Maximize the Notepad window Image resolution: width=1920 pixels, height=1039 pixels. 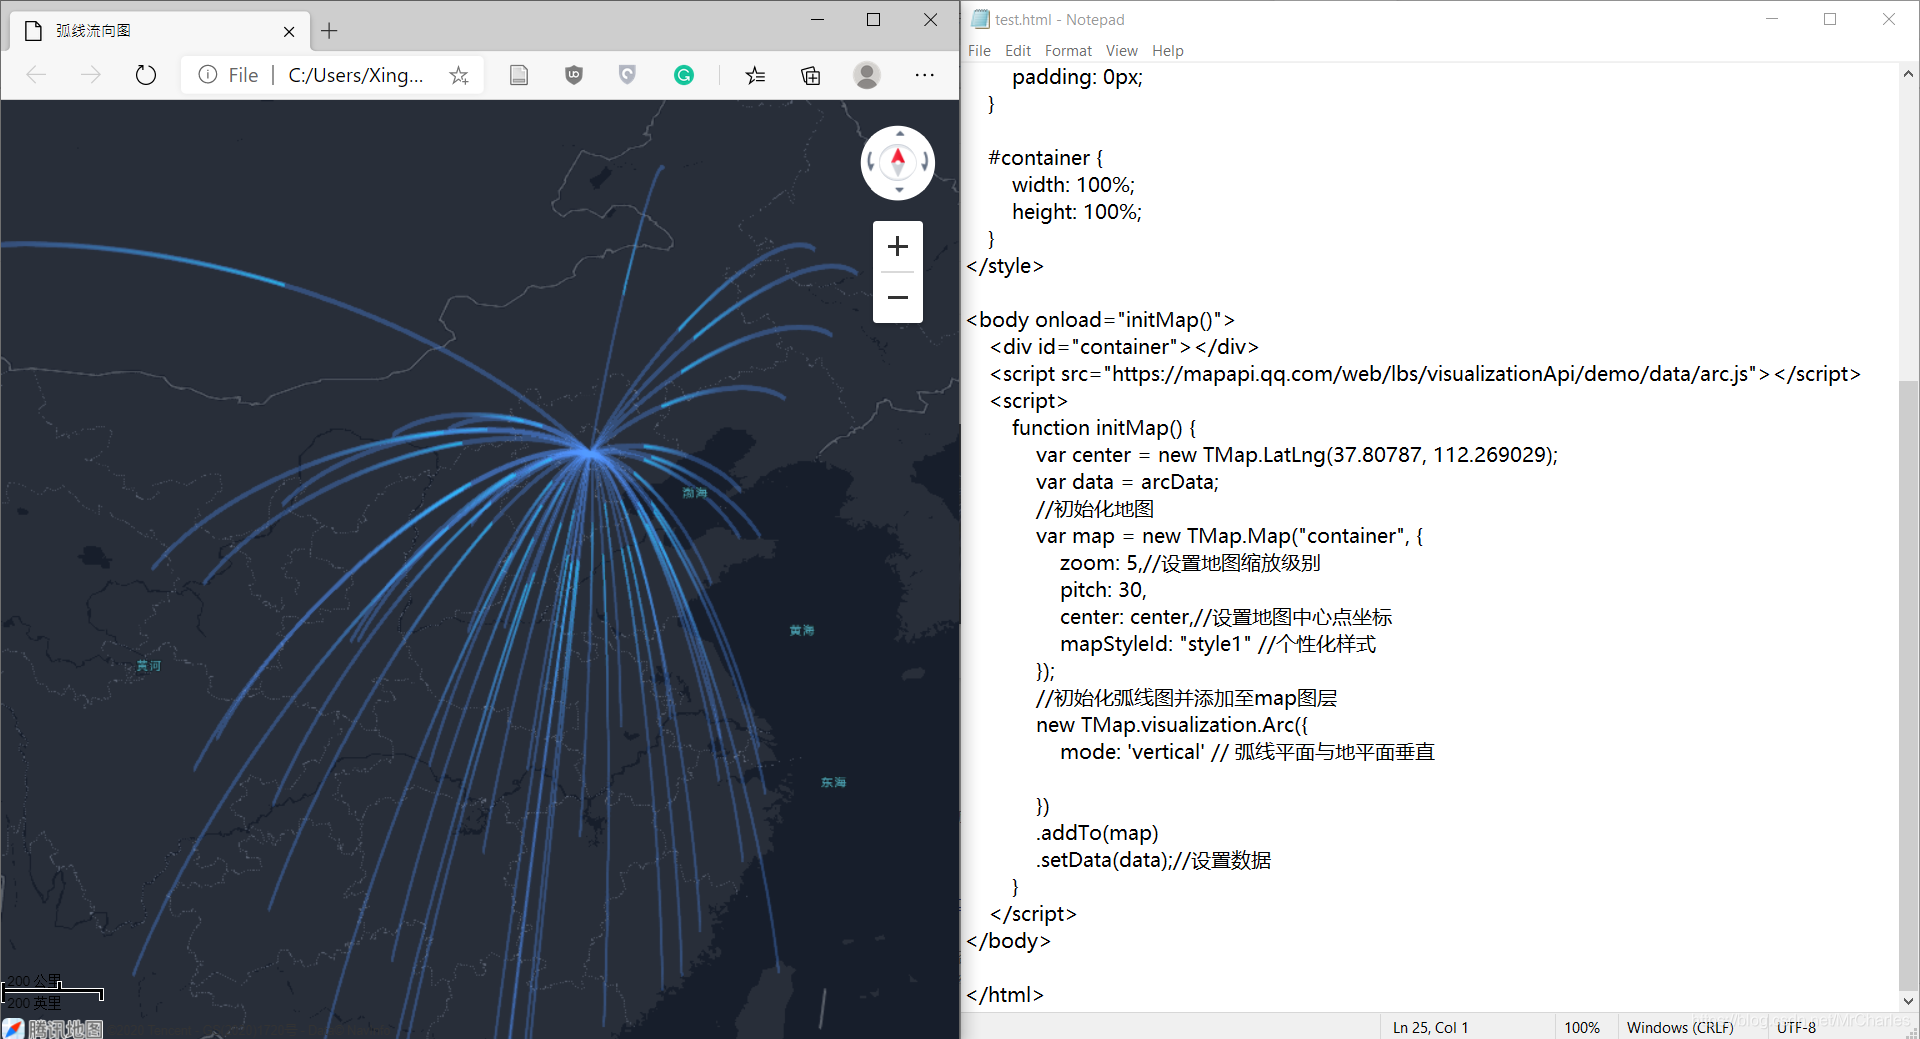tap(1830, 19)
